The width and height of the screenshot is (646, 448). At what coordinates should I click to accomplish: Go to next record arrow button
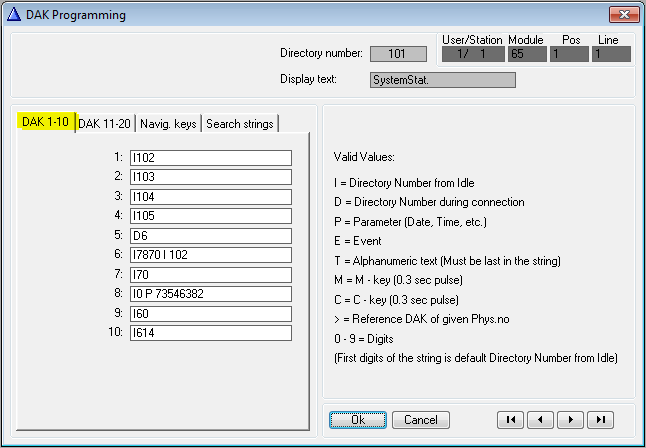(x=570, y=420)
